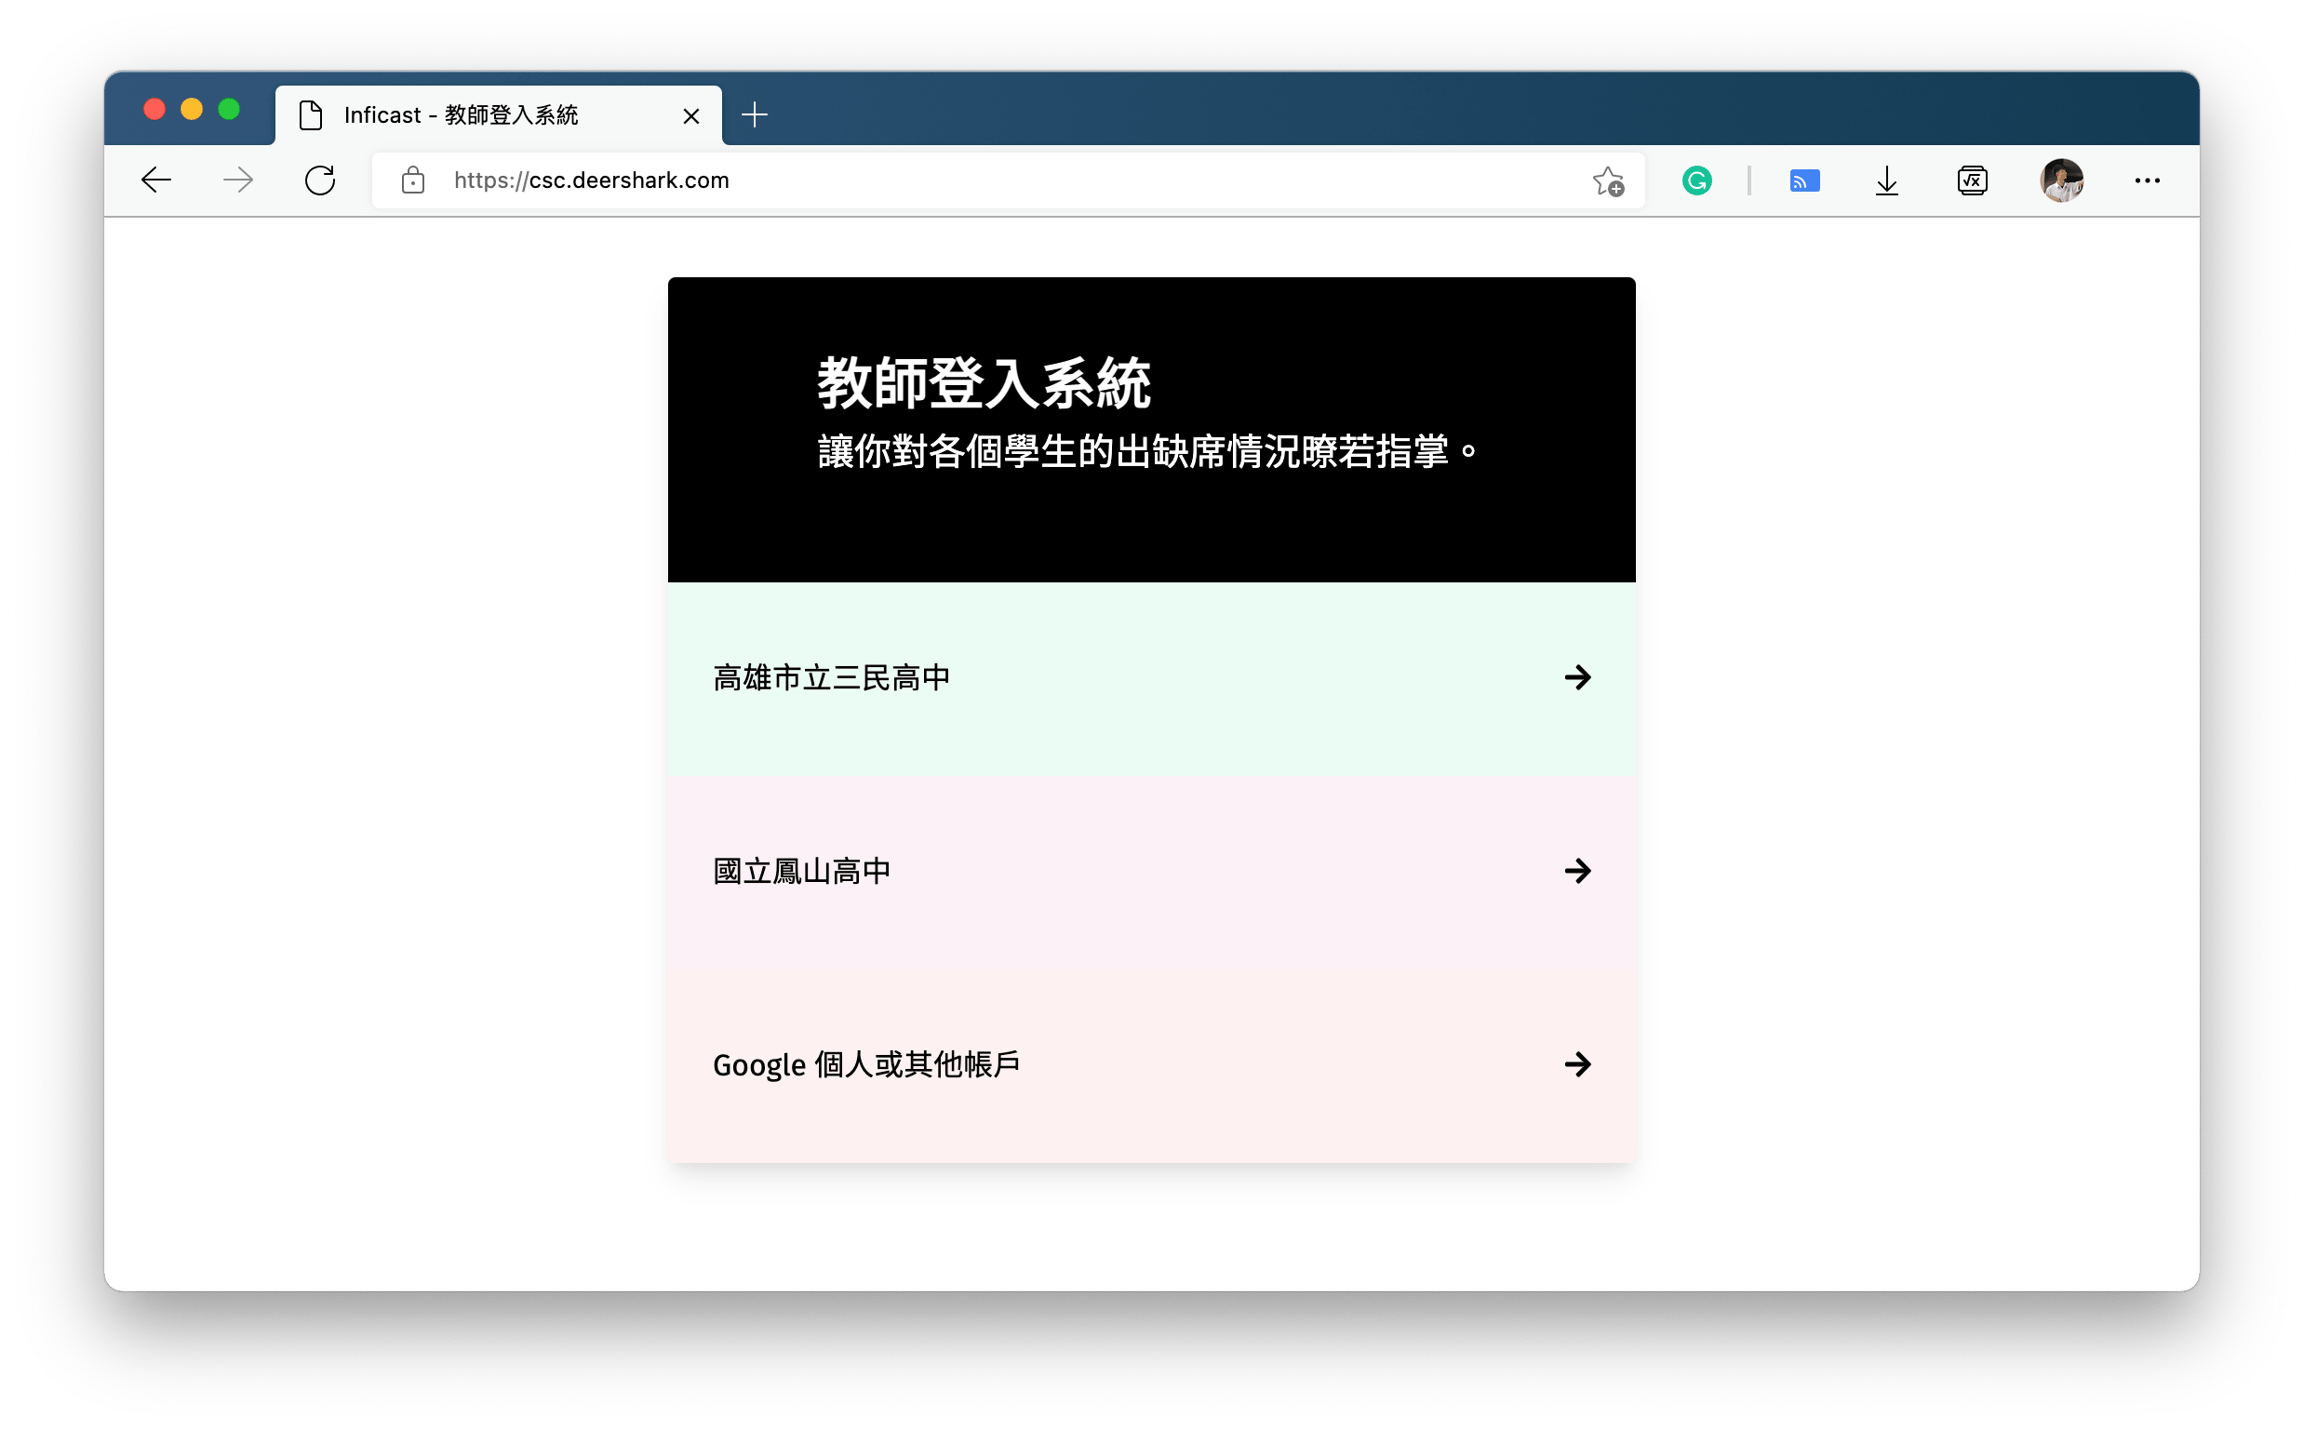Open the user profile avatar

pyautogui.click(x=2062, y=181)
